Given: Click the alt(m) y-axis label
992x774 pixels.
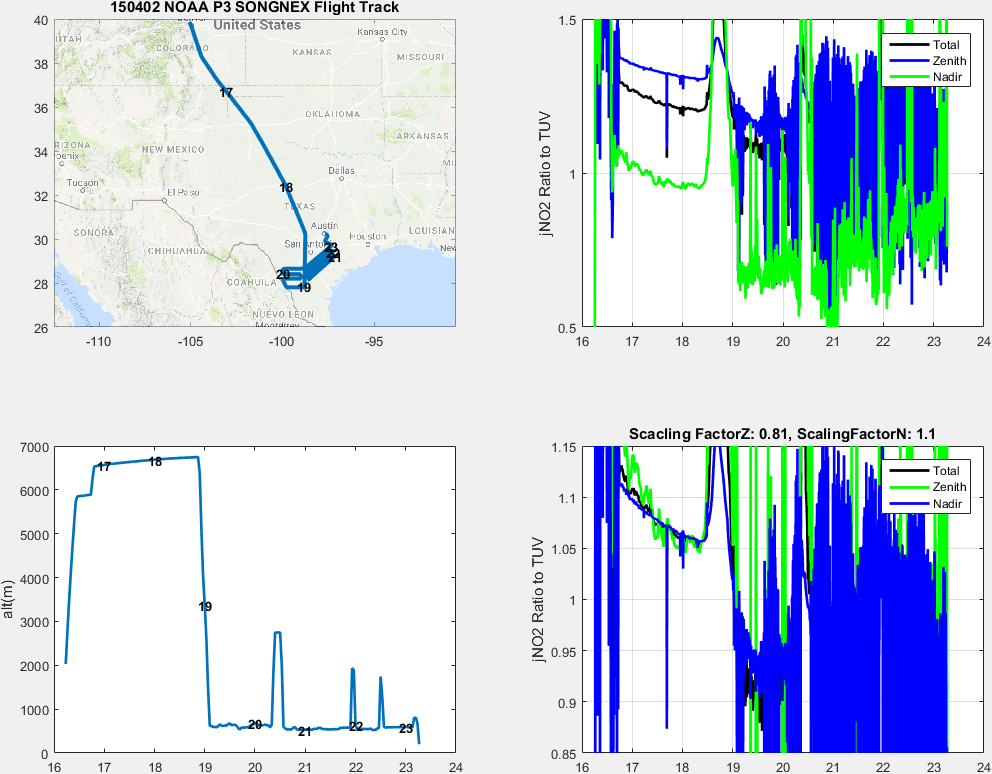Looking at the screenshot, I should coord(10,600).
